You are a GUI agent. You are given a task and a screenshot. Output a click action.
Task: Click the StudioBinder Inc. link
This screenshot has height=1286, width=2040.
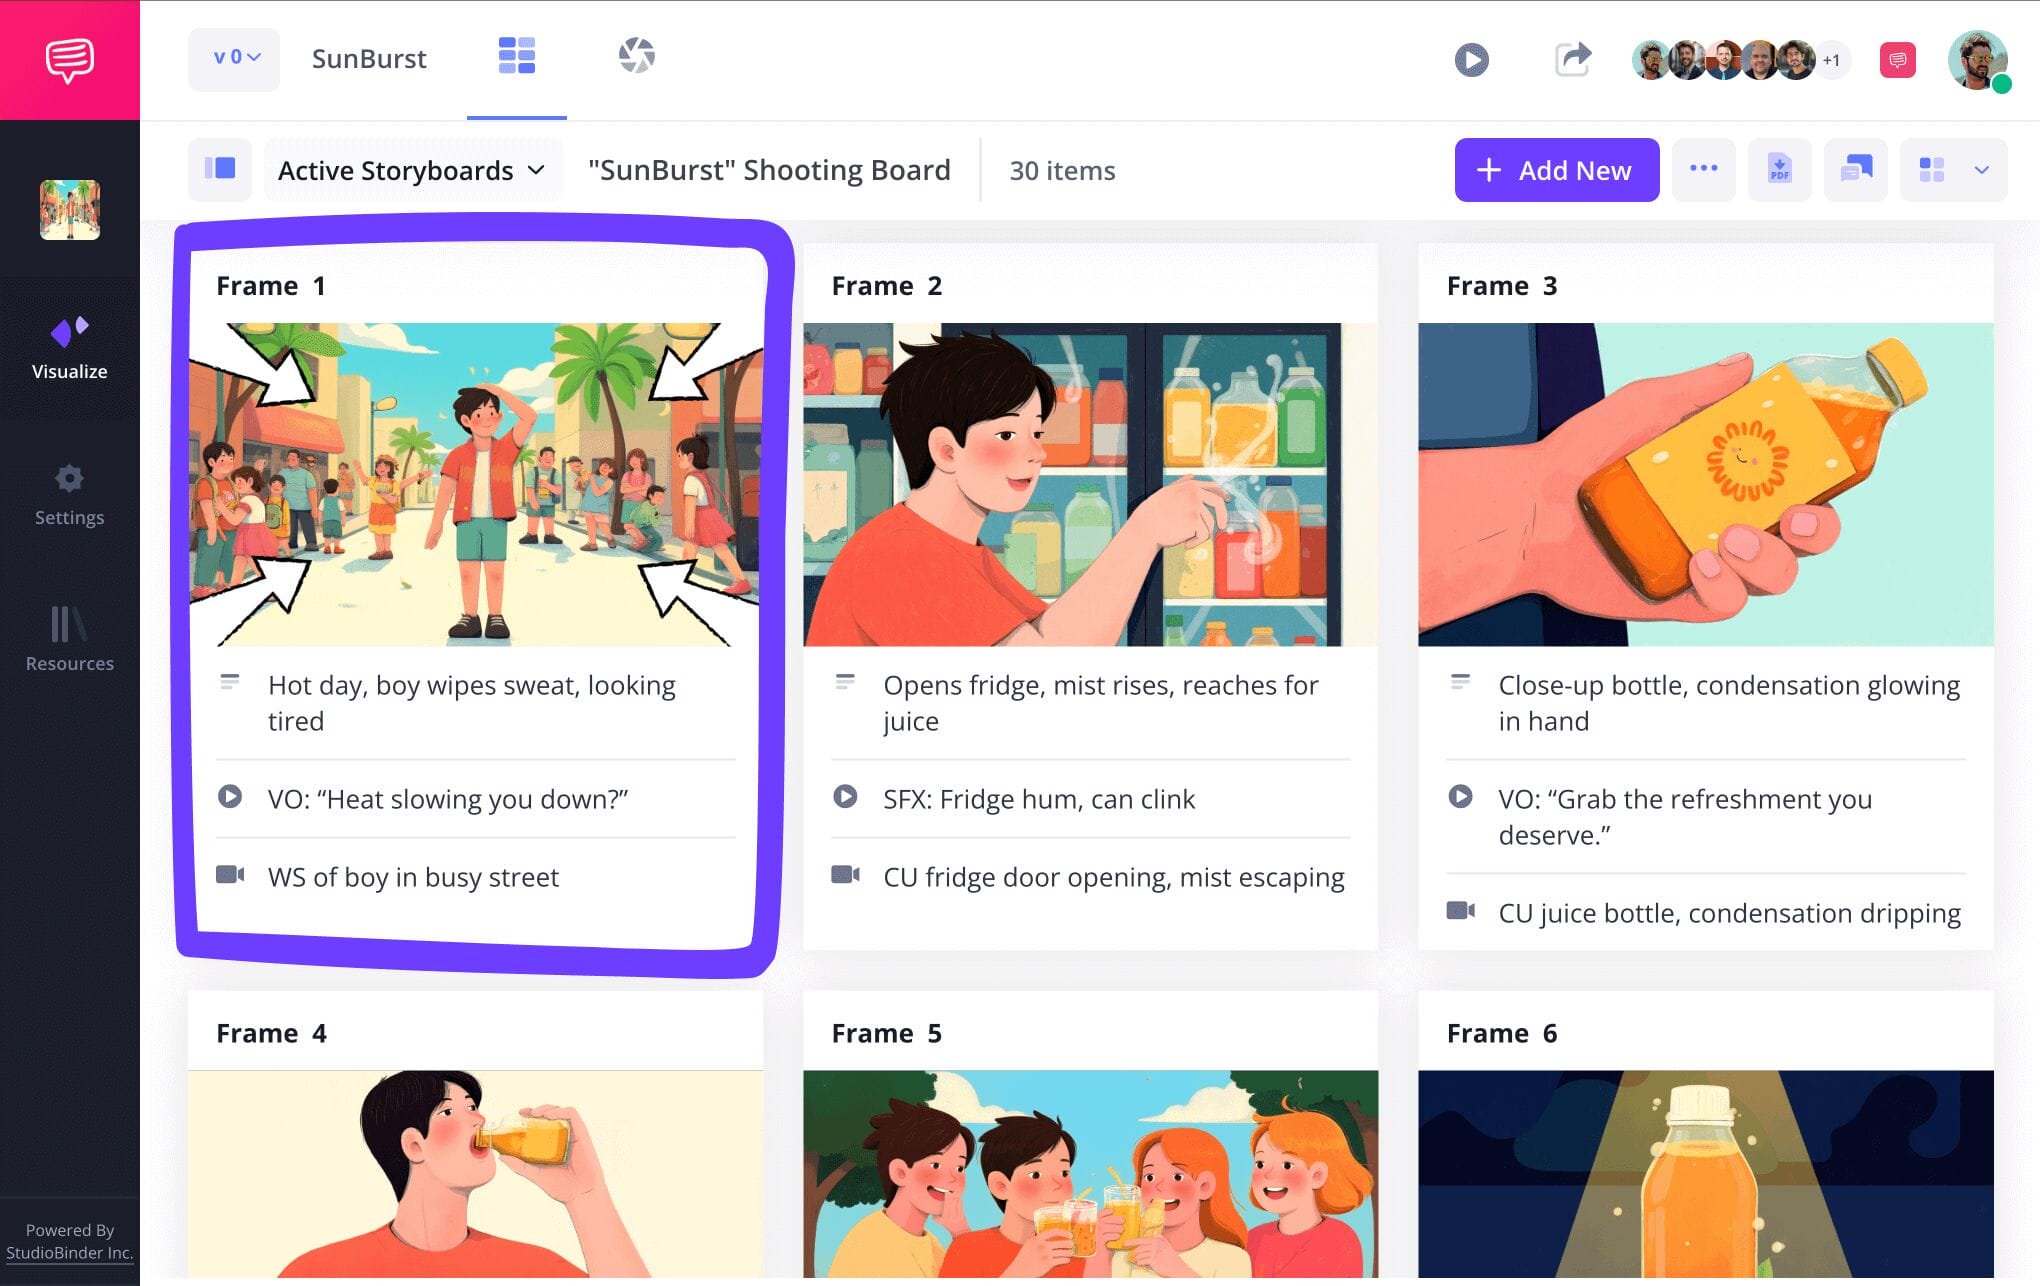[x=69, y=1252]
